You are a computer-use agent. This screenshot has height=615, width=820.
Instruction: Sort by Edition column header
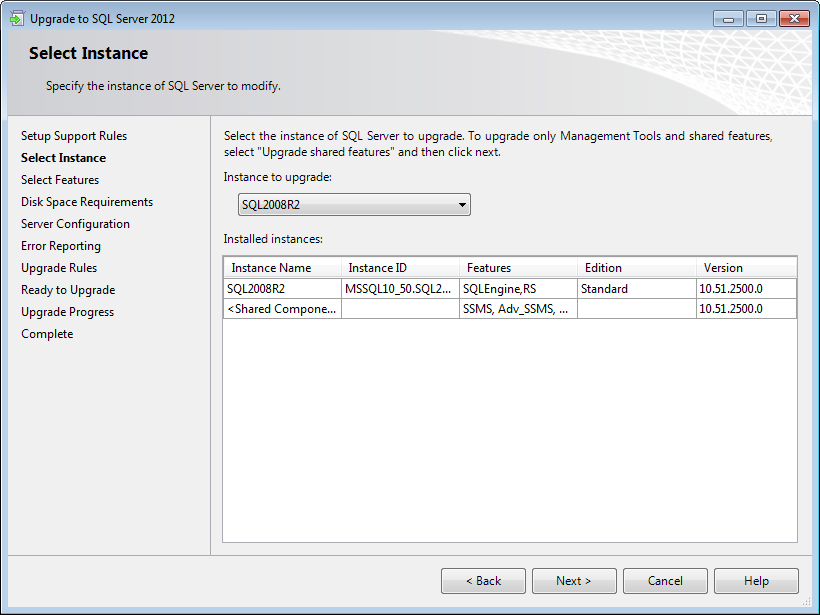click(x=636, y=268)
